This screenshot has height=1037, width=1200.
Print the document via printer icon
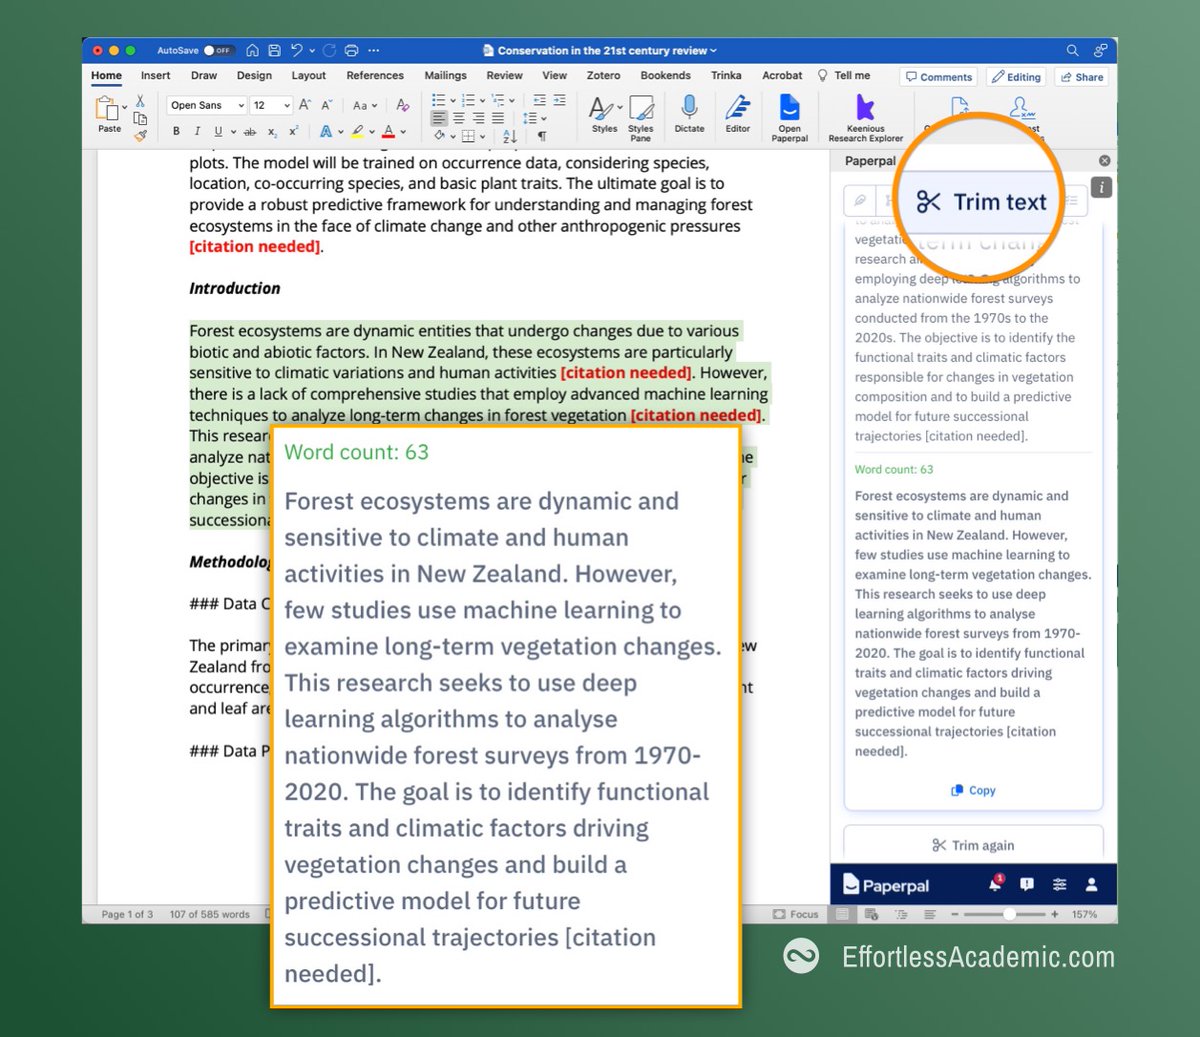[351, 50]
